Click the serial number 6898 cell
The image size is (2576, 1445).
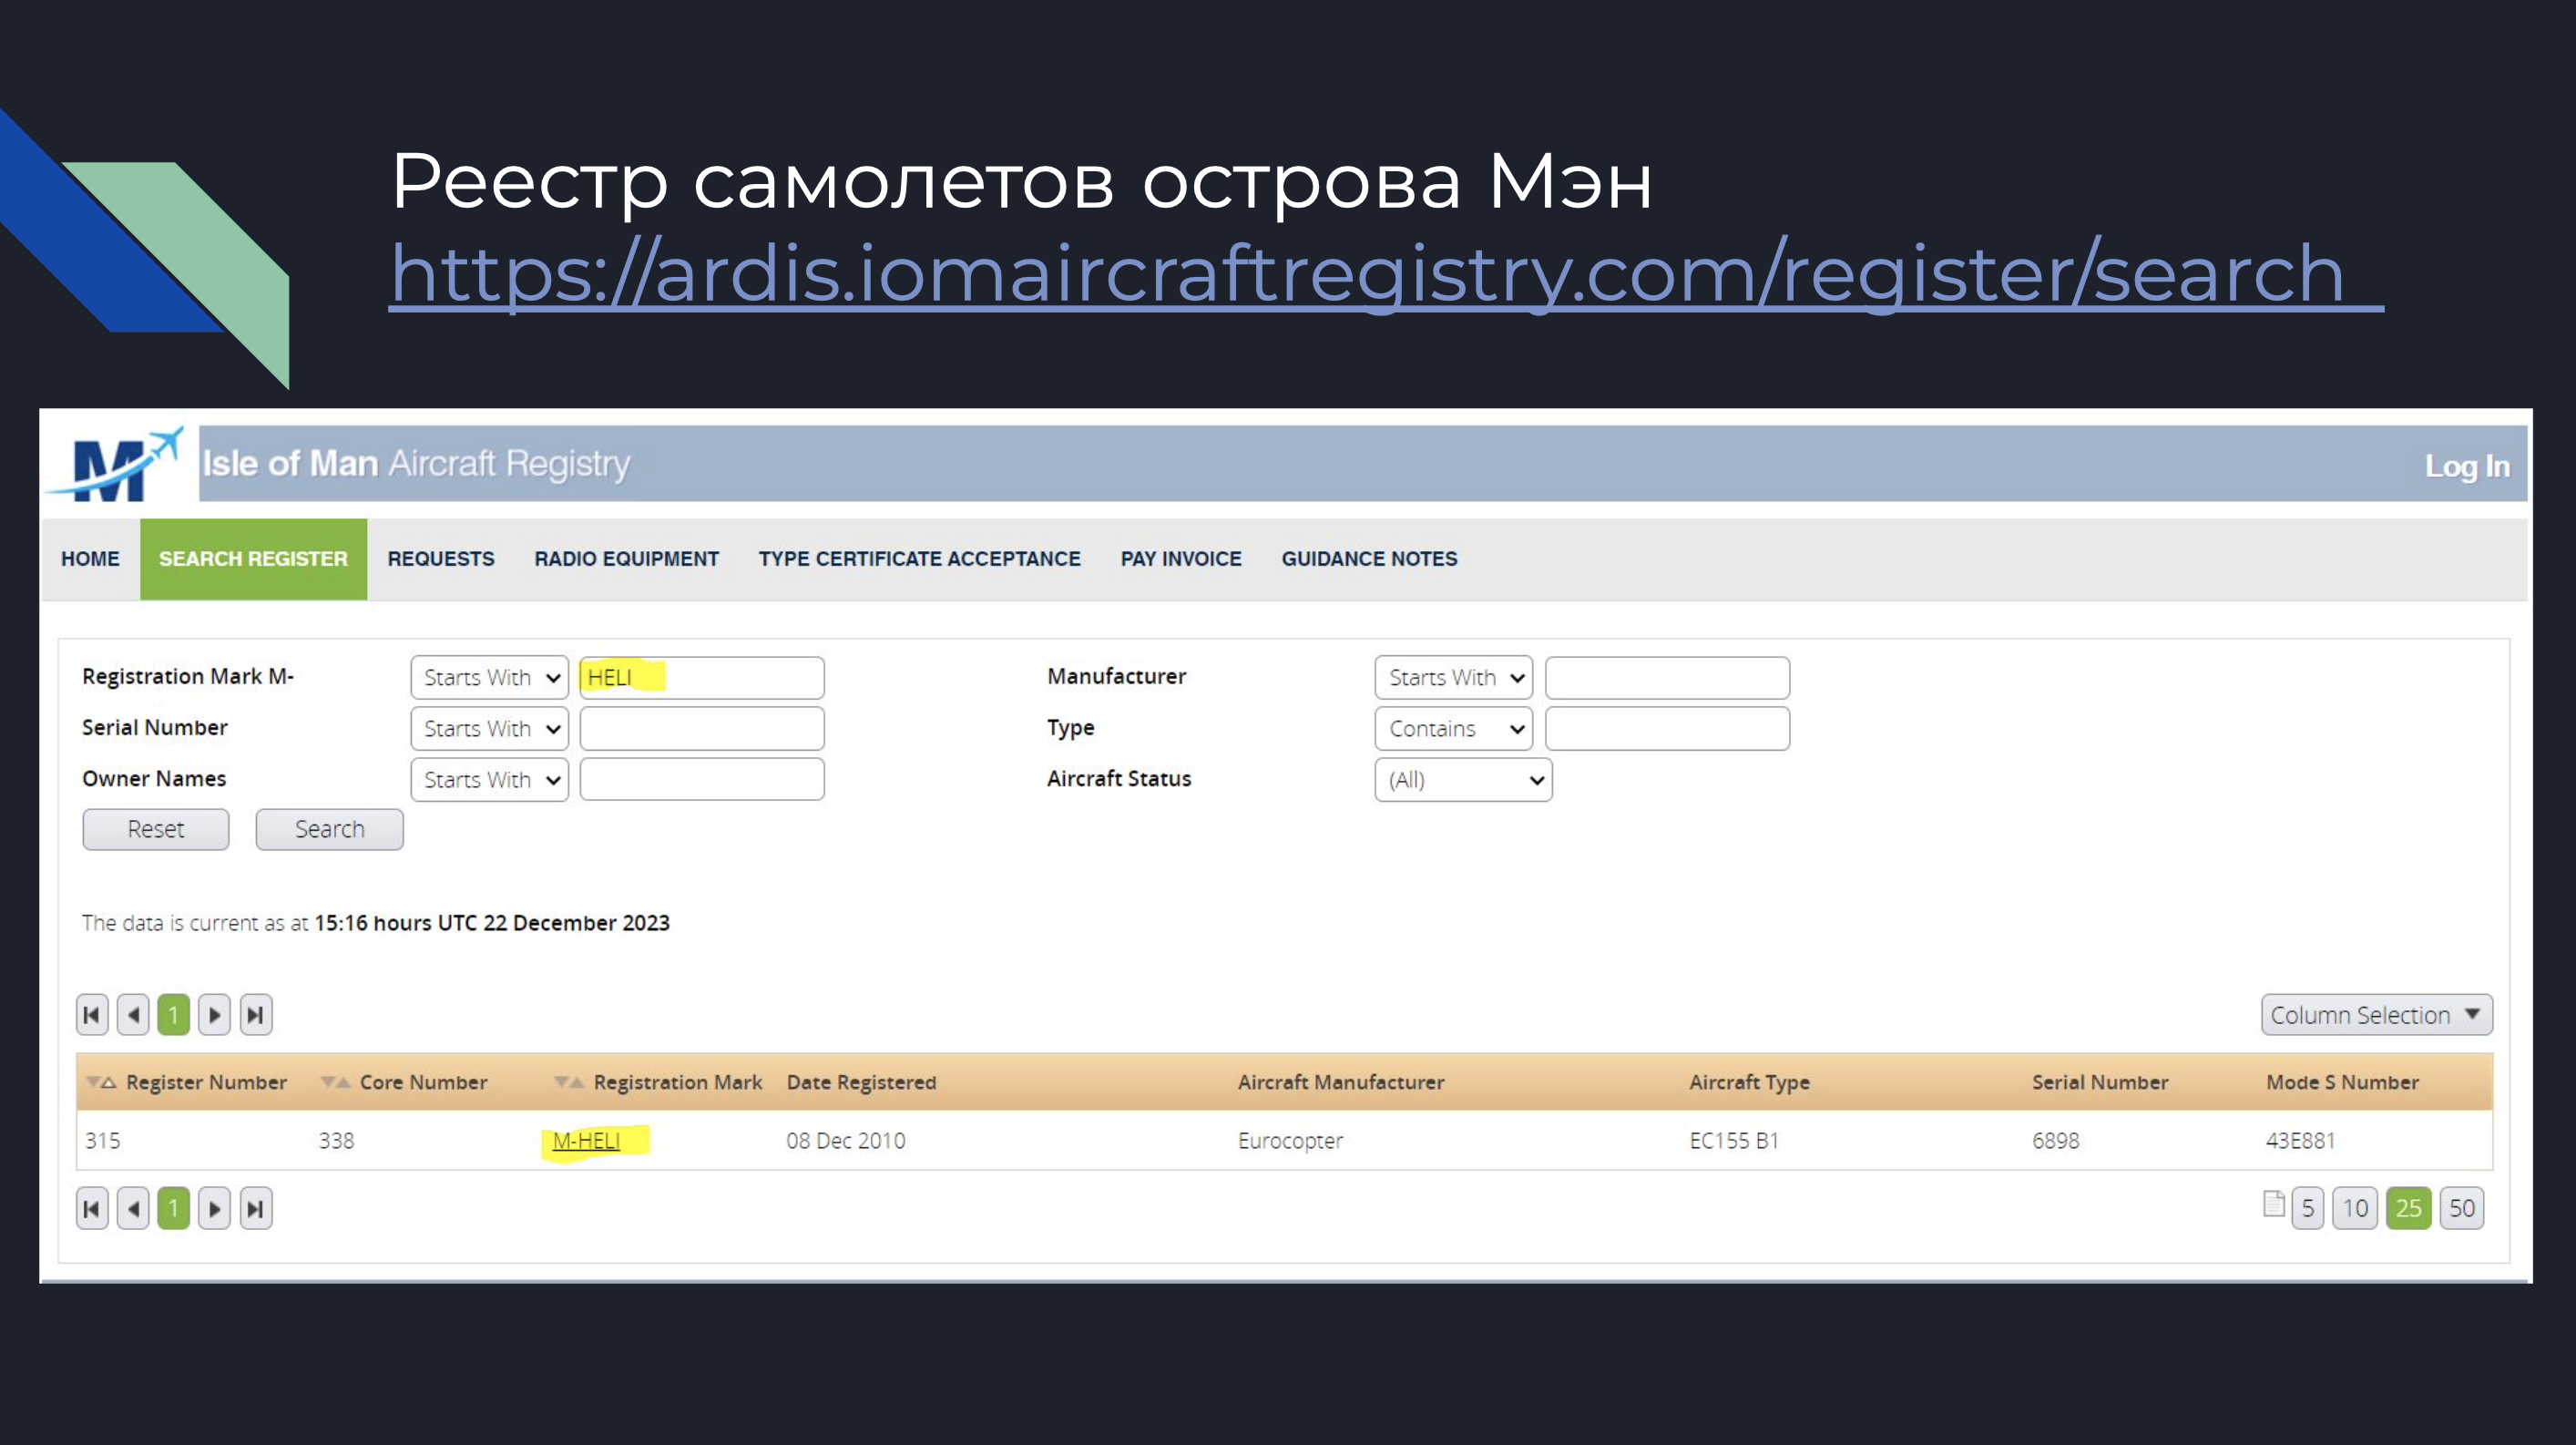click(2055, 1141)
